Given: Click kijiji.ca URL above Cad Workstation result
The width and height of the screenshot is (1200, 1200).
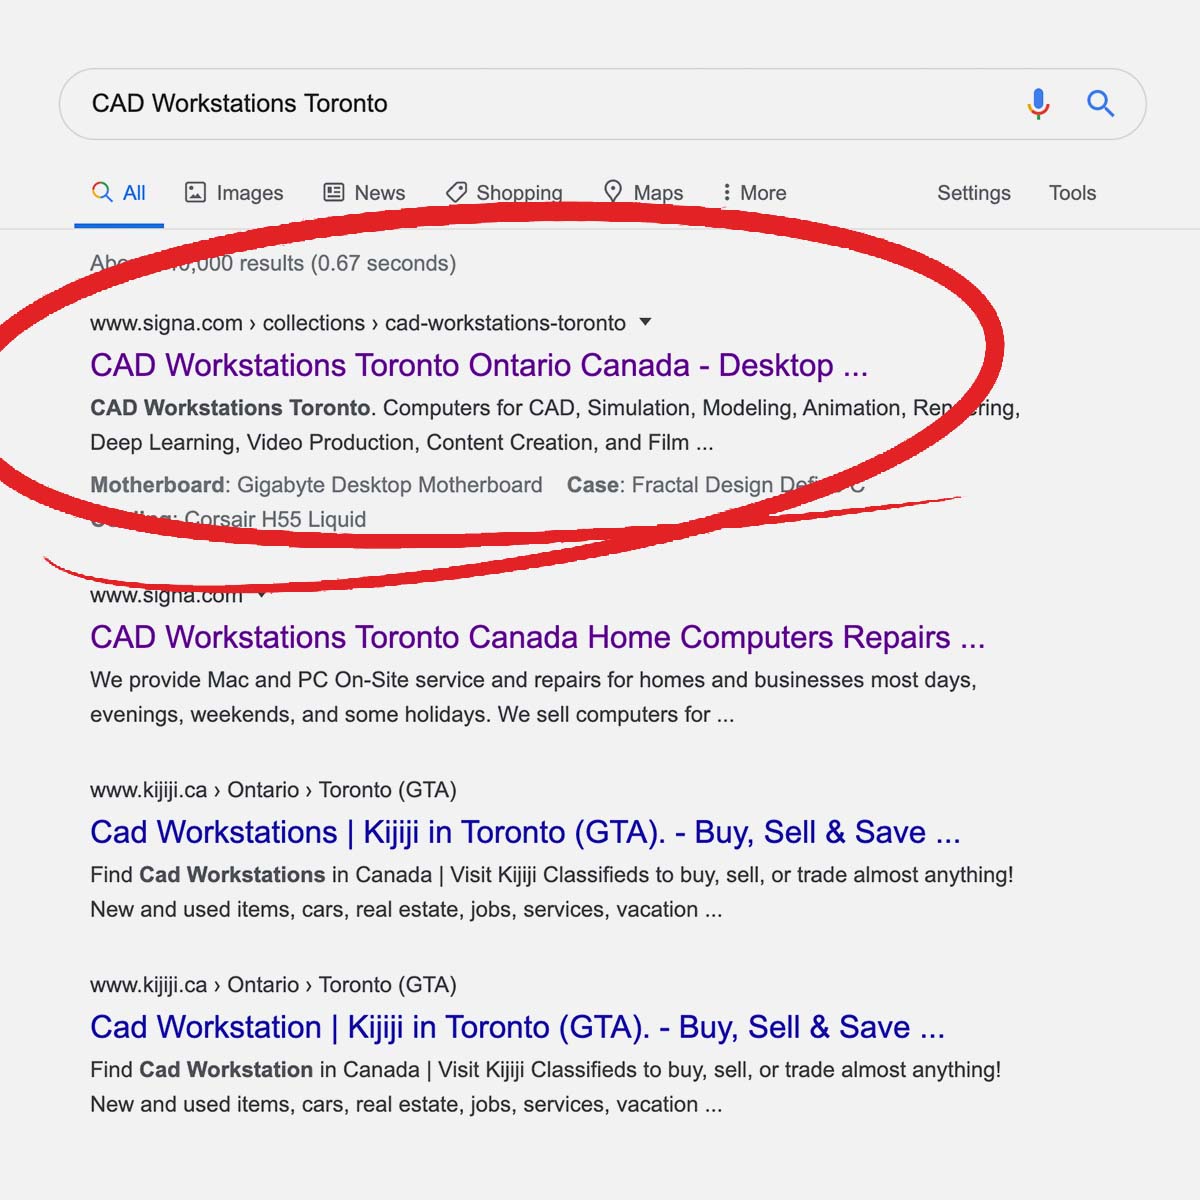Looking at the screenshot, I should 273,985.
